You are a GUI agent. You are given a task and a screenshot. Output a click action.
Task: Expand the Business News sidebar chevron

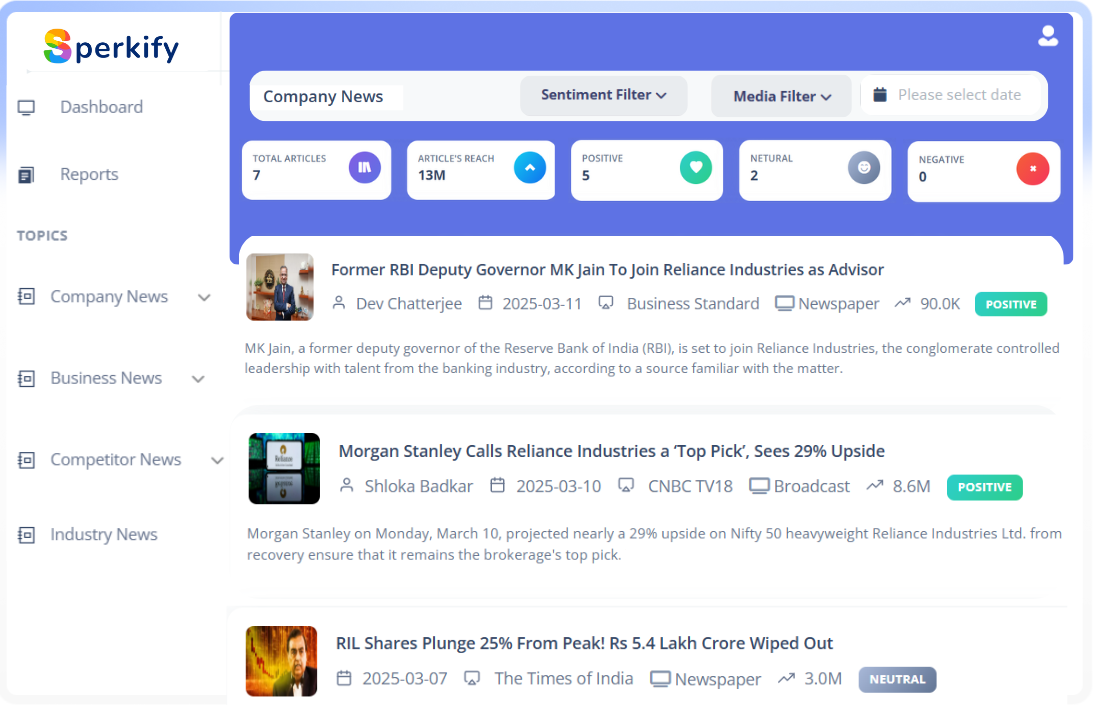click(x=198, y=379)
